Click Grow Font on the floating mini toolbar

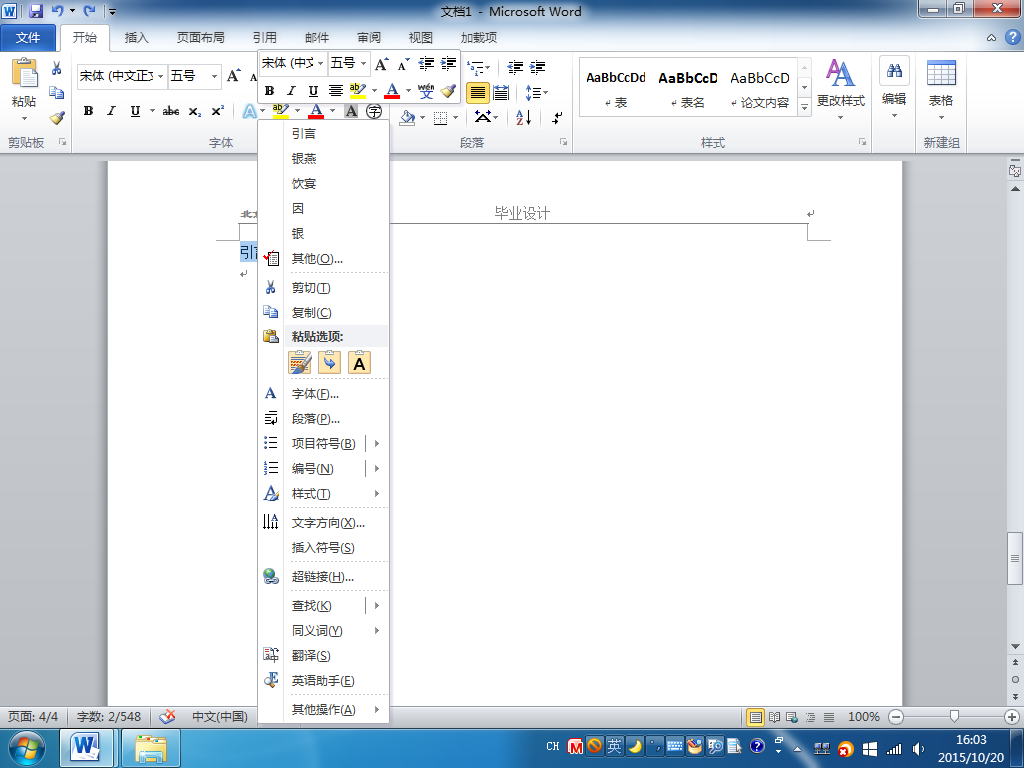381,63
